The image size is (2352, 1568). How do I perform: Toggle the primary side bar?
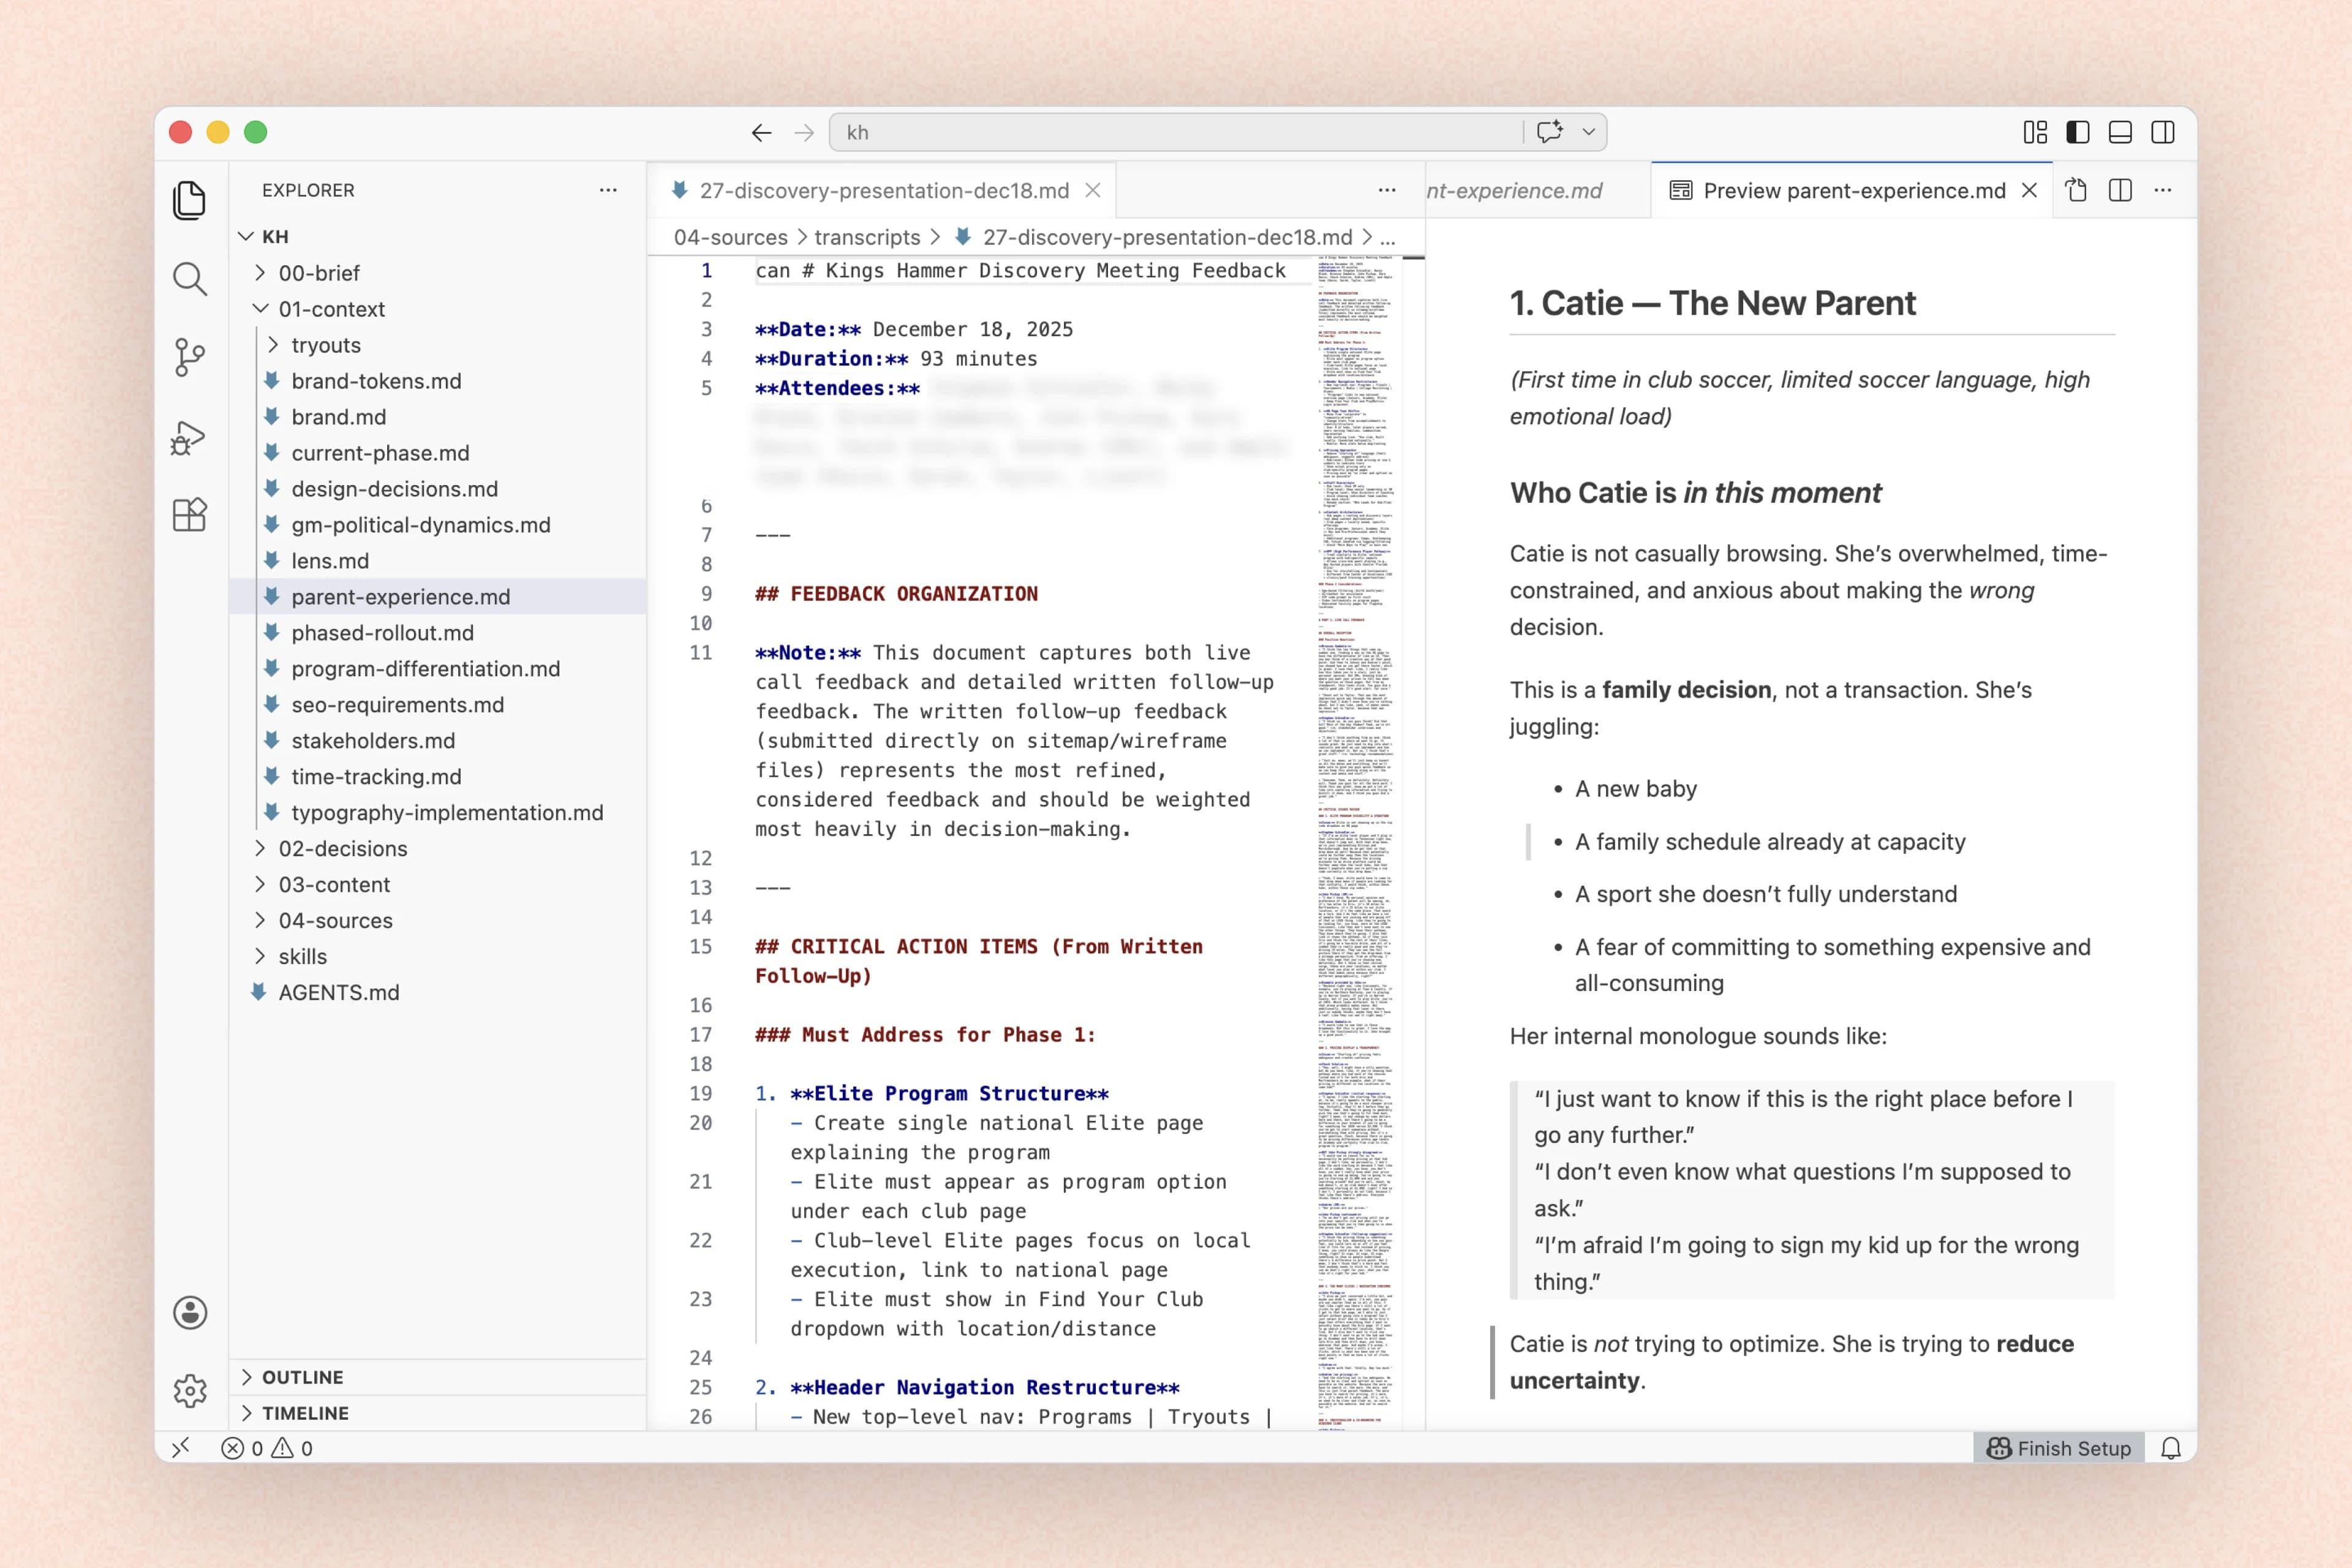tap(2078, 132)
